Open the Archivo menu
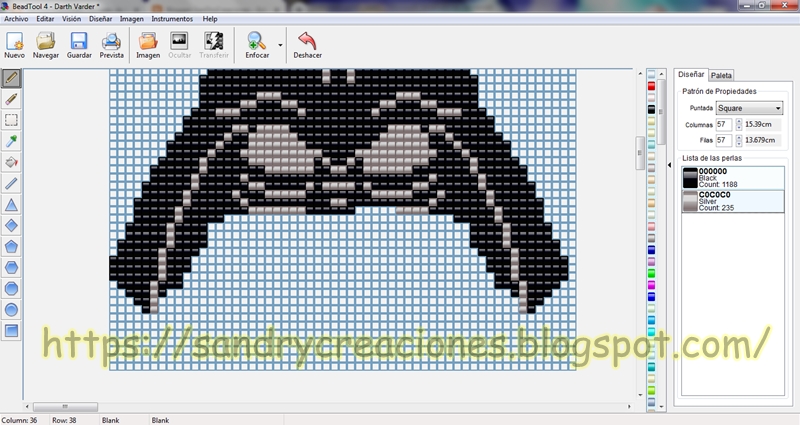Viewport: 800px width, 425px height. click(x=16, y=19)
